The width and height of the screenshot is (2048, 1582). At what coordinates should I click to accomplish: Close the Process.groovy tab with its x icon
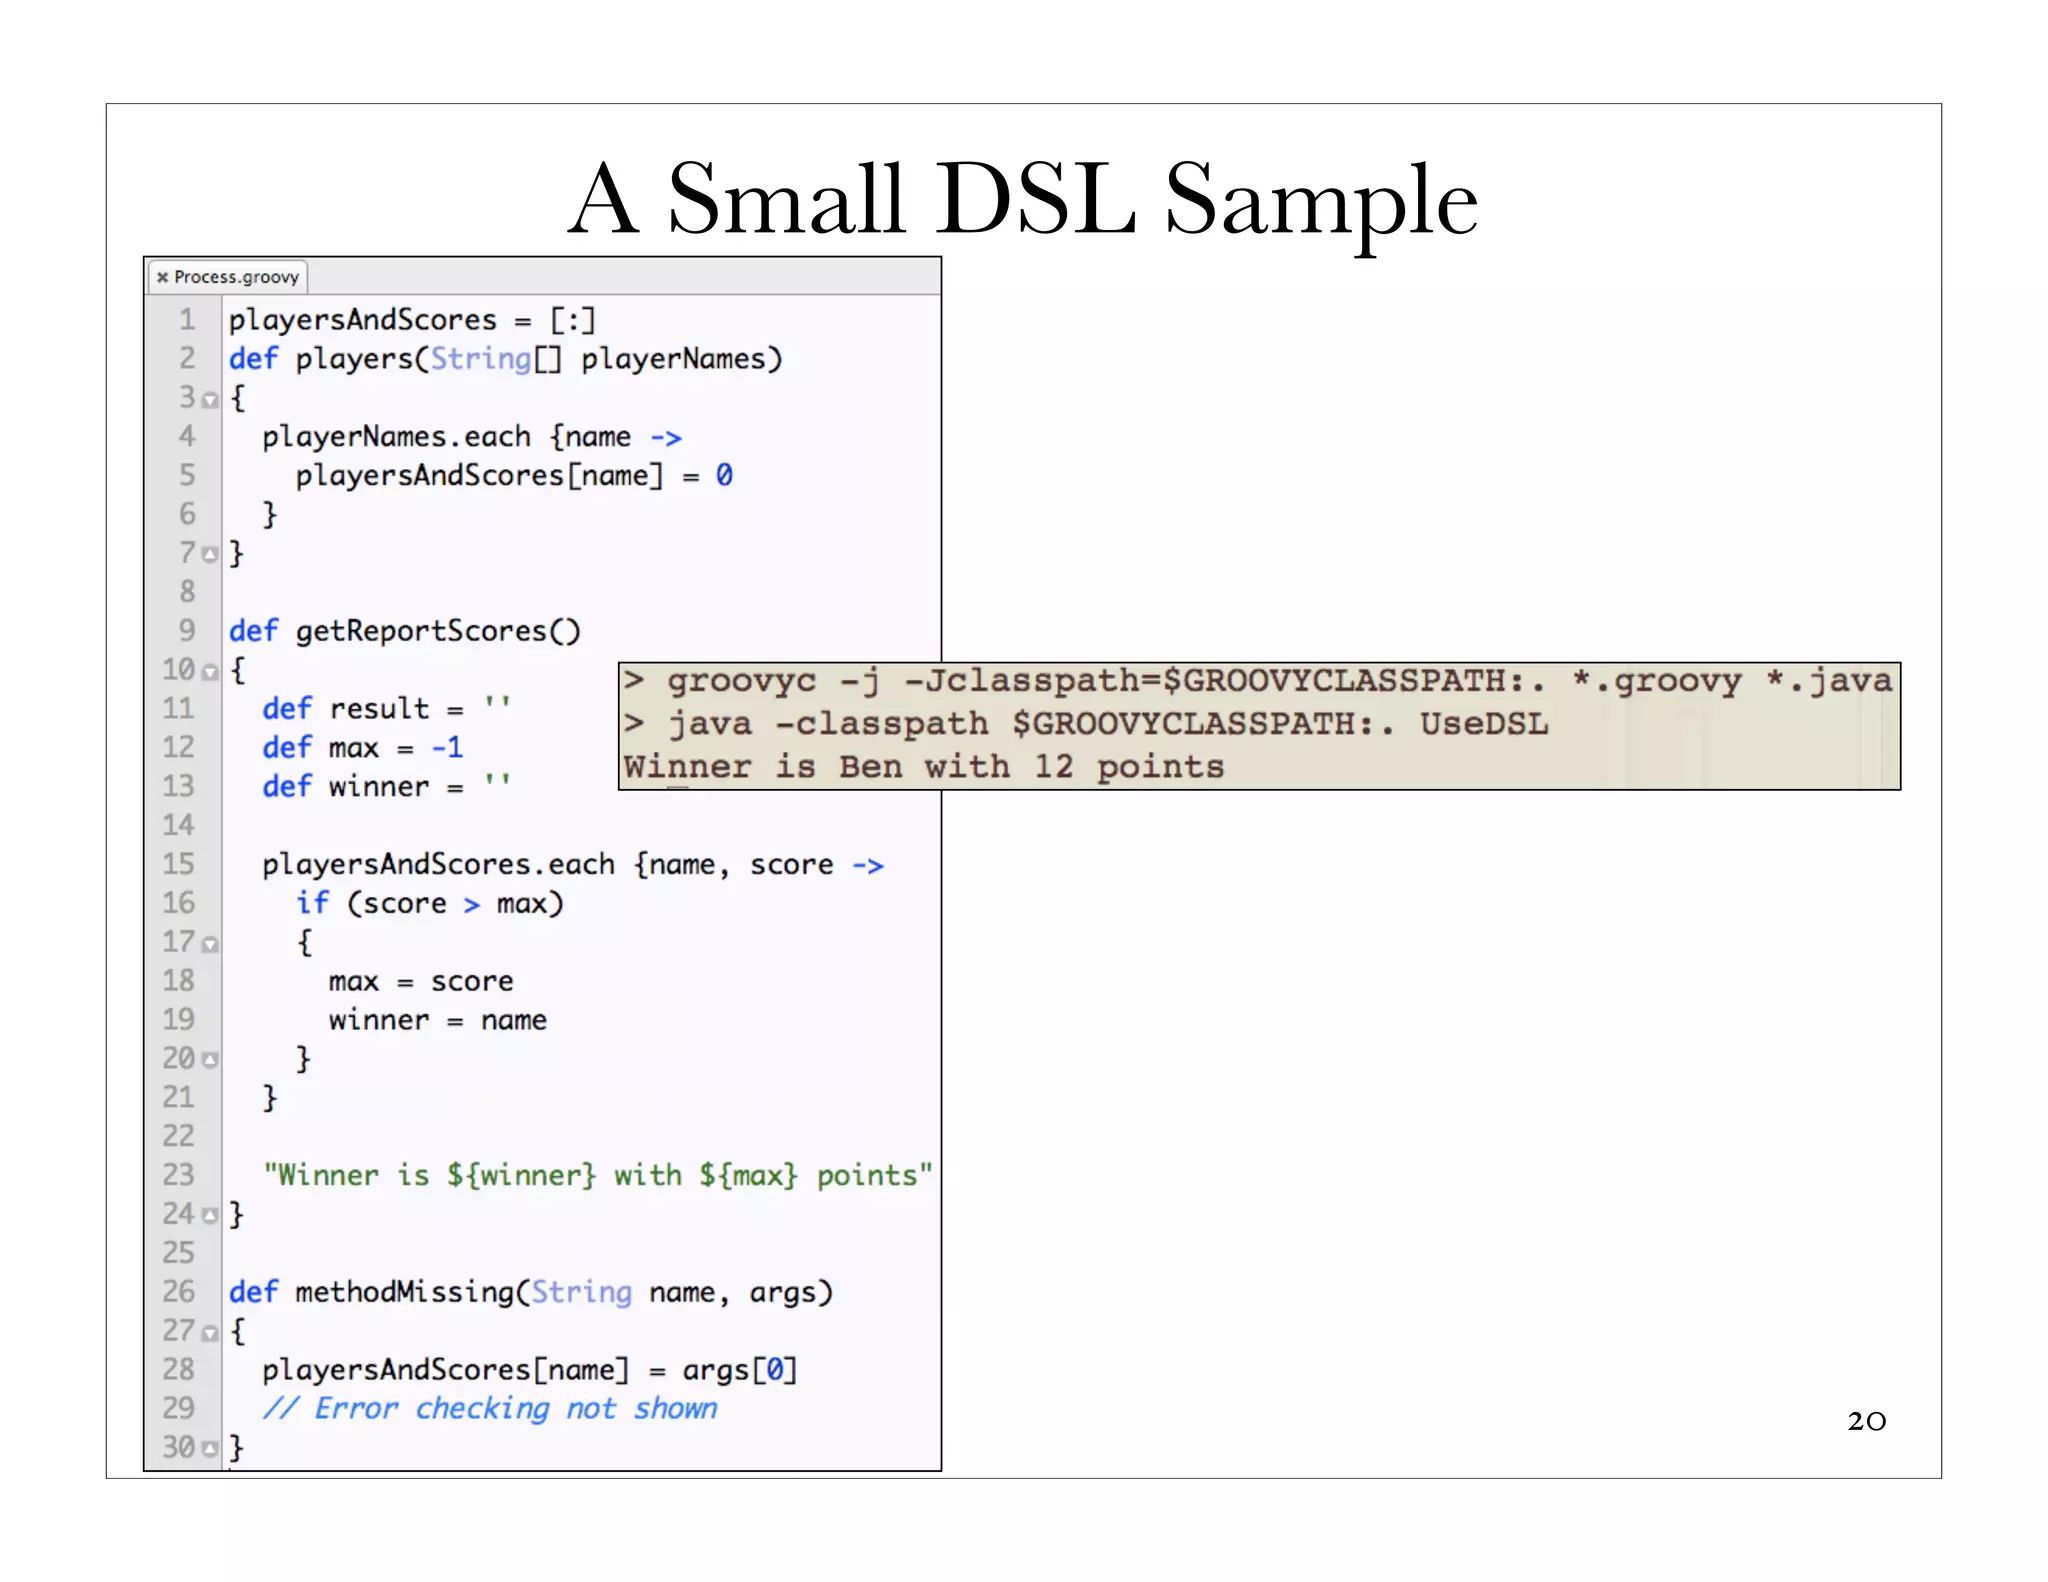click(x=162, y=277)
